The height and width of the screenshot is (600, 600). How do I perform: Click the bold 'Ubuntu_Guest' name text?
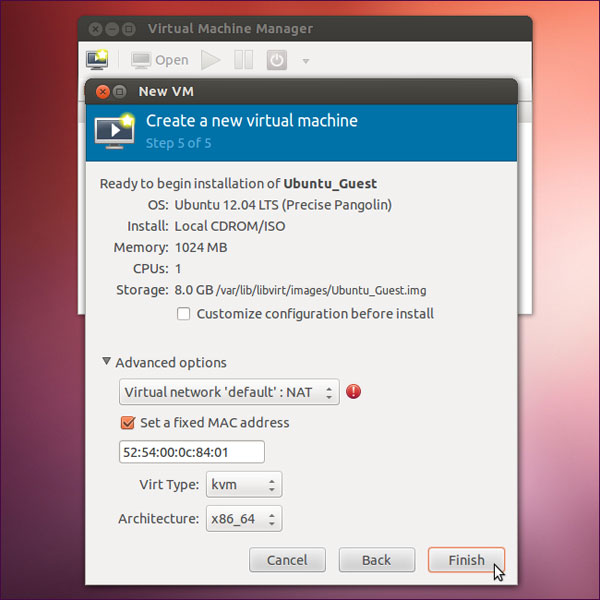[x=330, y=184]
